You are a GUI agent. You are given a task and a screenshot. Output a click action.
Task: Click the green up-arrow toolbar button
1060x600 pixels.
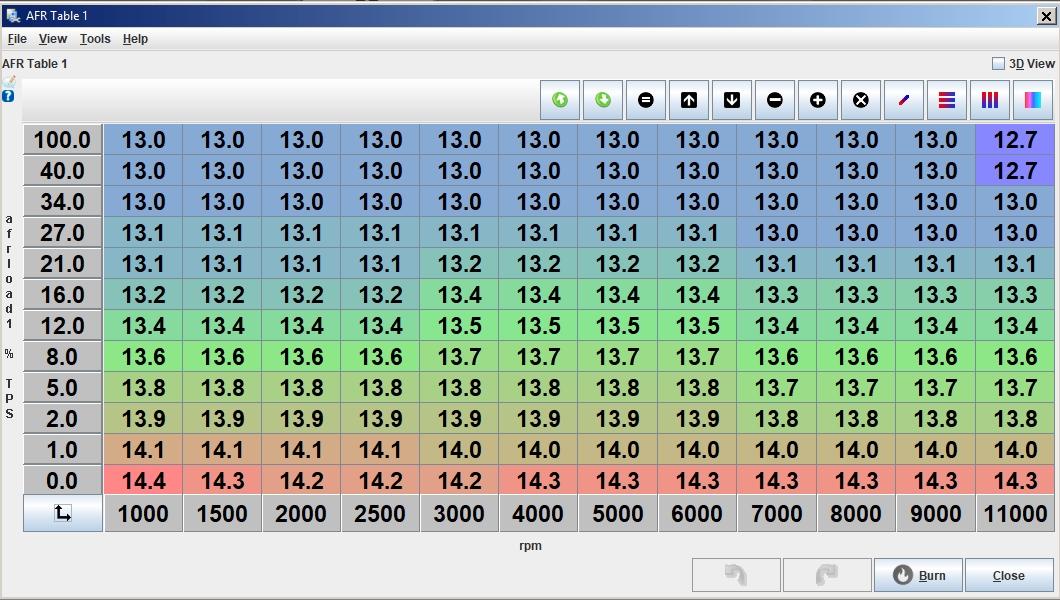[560, 100]
